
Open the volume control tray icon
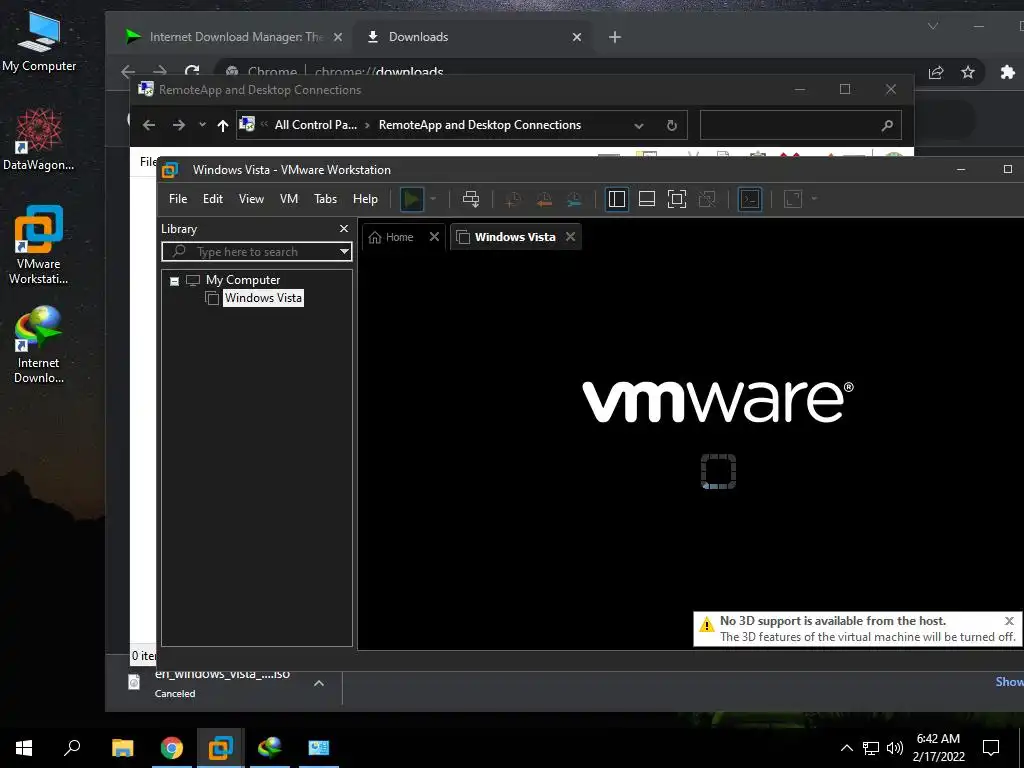click(x=895, y=748)
